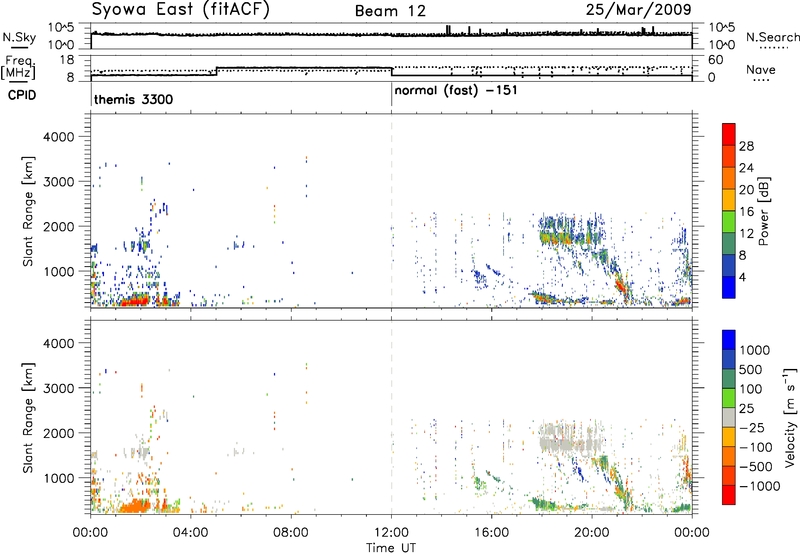This screenshot has width=800, height=554.
Task: Click the '28' label on power colorbar
Action: (746, 146)
